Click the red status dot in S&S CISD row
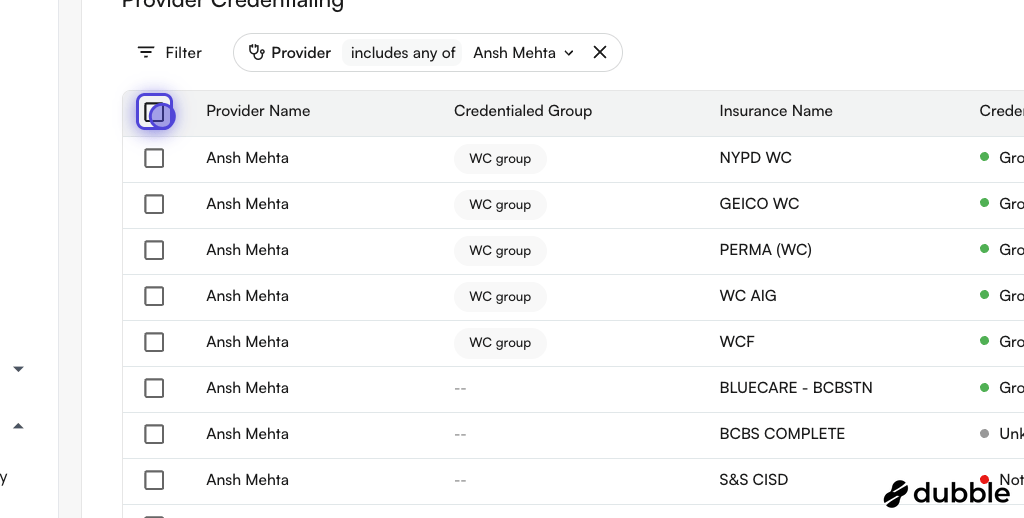Screen dimensions: 1024x518 tap(984, 479)
